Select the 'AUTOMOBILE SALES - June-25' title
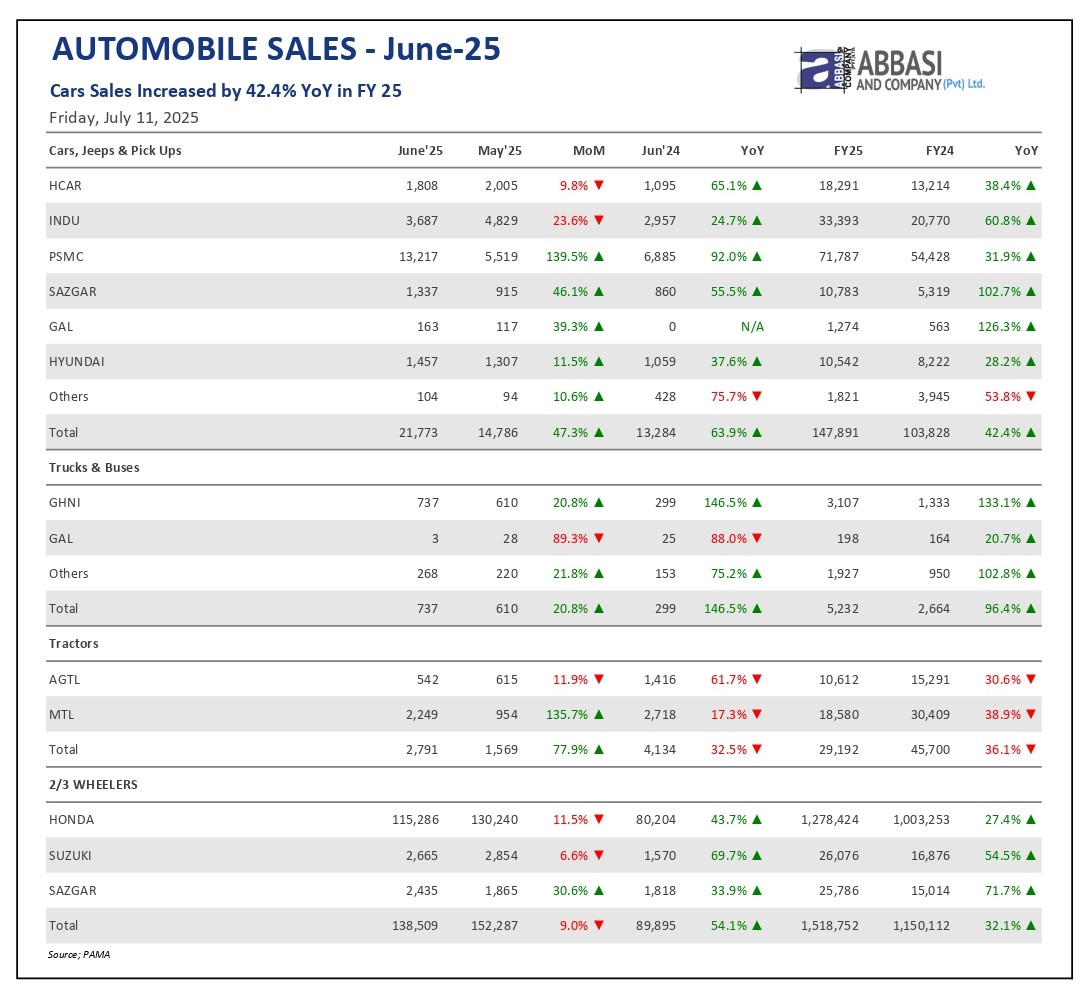Screen dimensions: 1085x996 (x=276, y=49)
